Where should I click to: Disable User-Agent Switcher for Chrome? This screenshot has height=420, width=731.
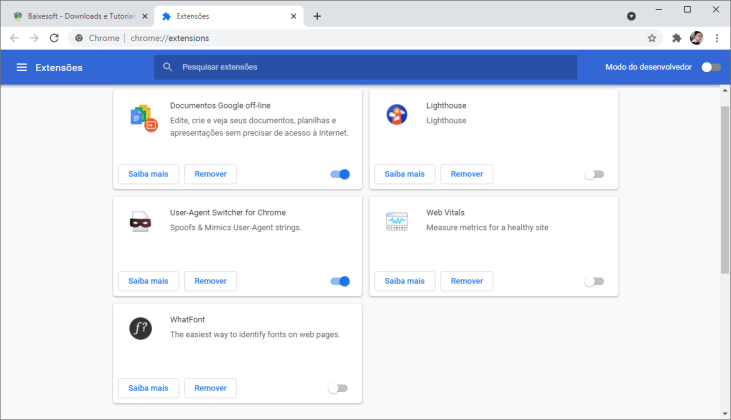click(340, 281)
